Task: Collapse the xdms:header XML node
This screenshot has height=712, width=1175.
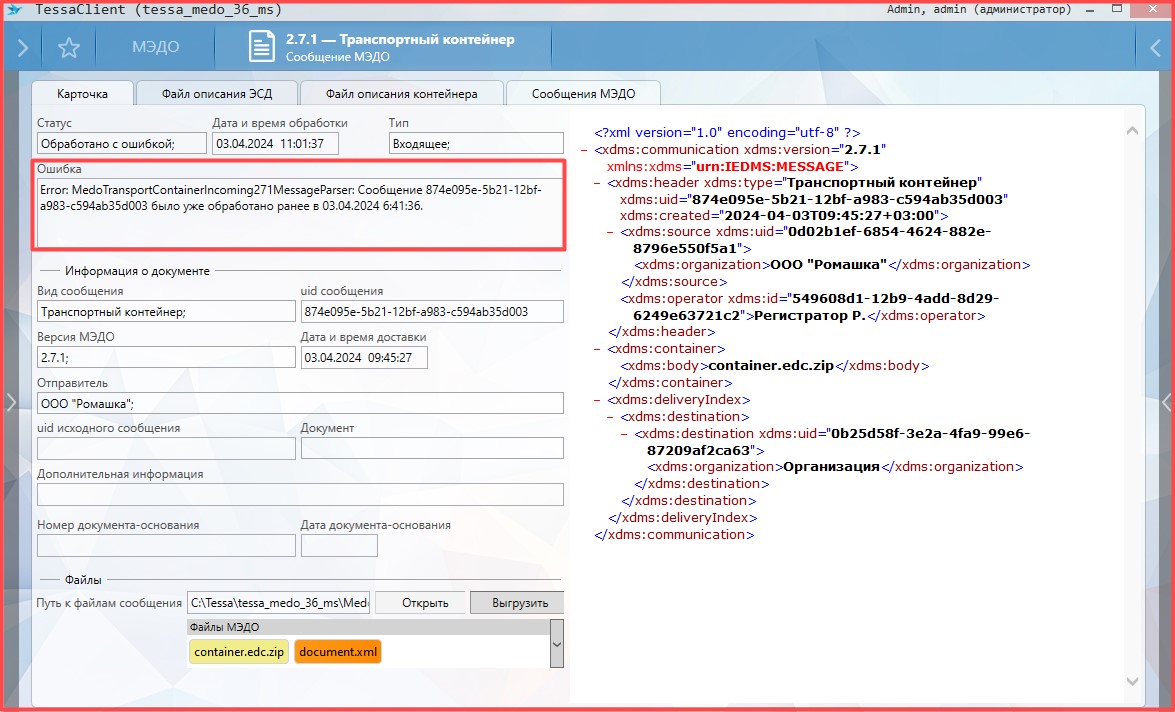Action: point(597,183)
